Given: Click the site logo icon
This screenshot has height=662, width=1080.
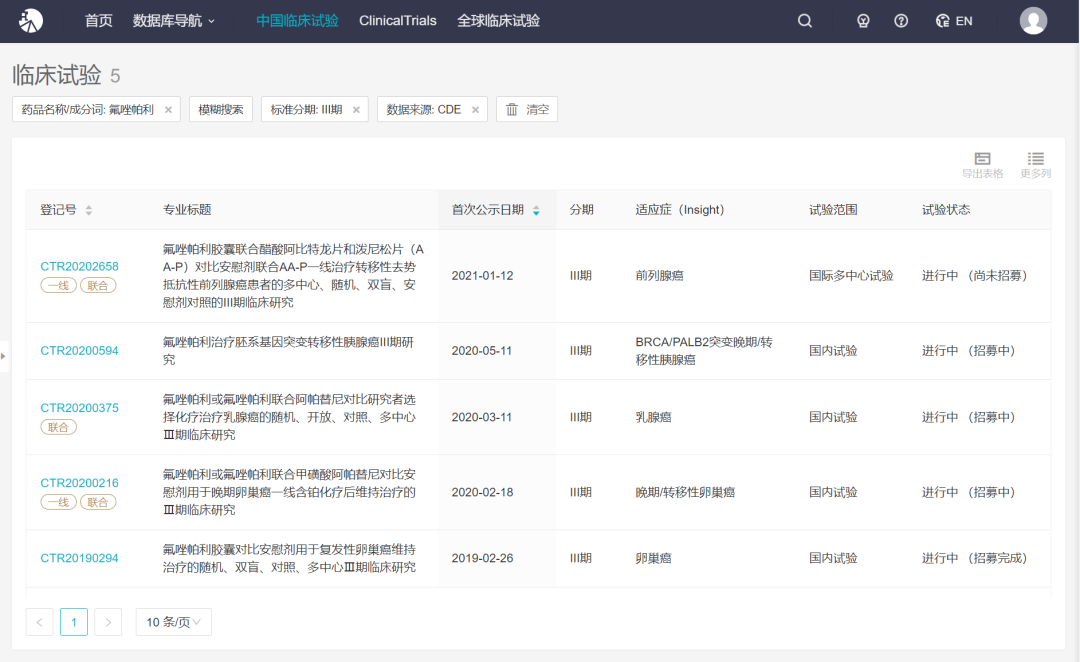Looking at the screenshot, I should click(31, 21).
